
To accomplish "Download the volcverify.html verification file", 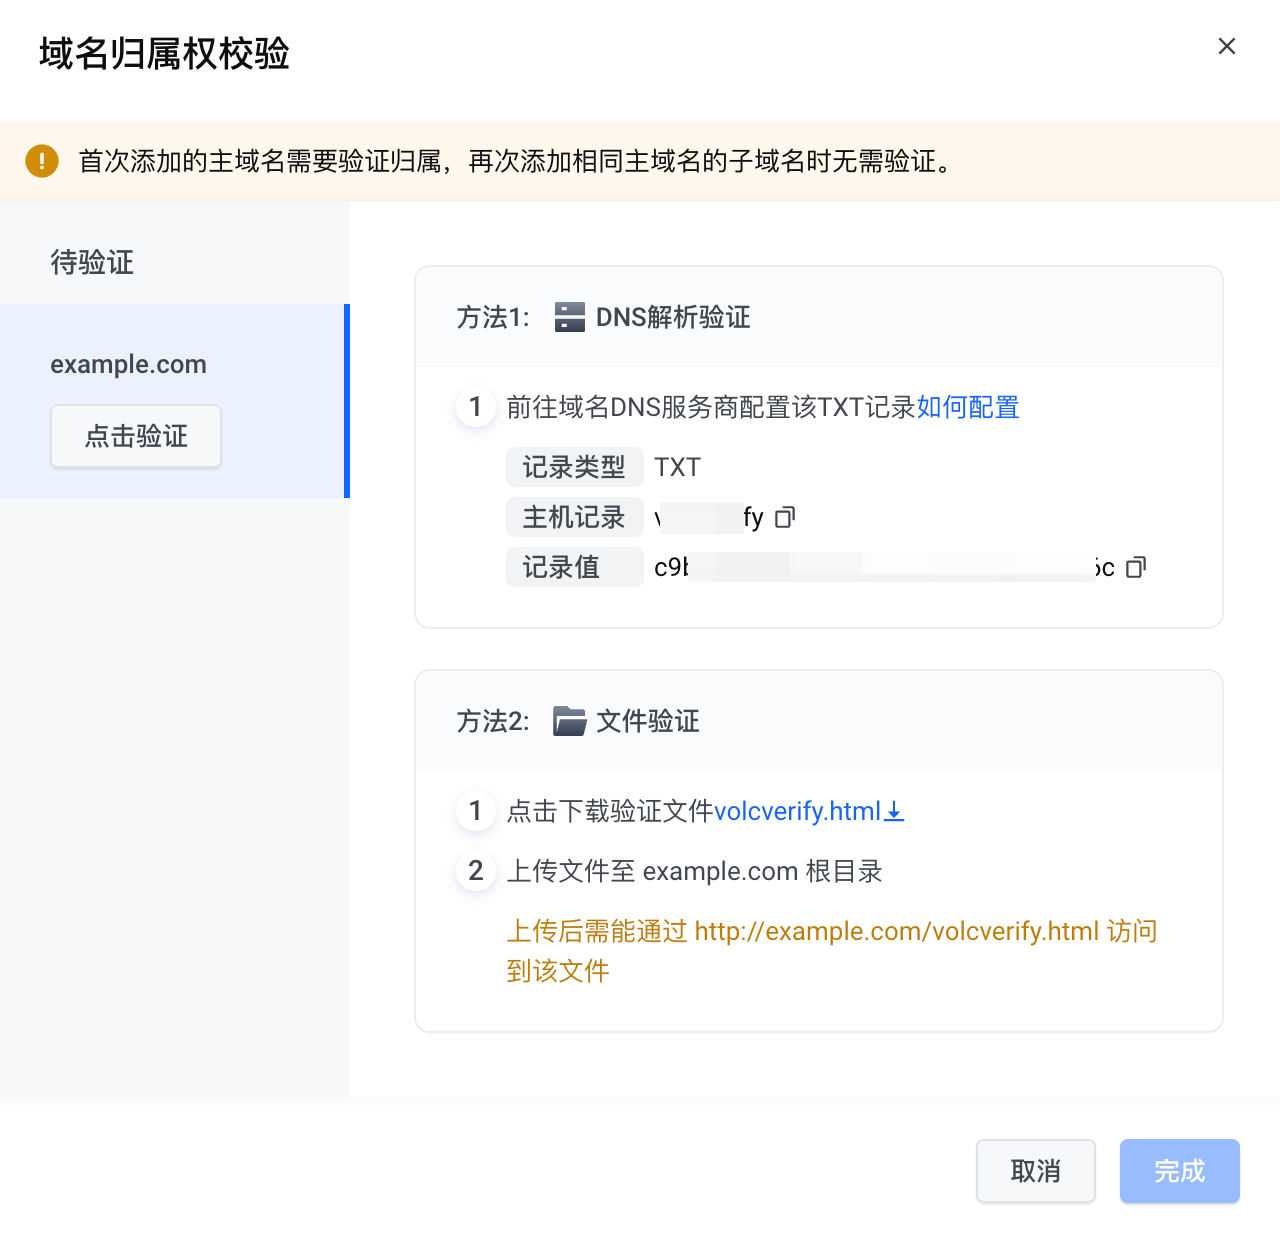I will 798,811.
